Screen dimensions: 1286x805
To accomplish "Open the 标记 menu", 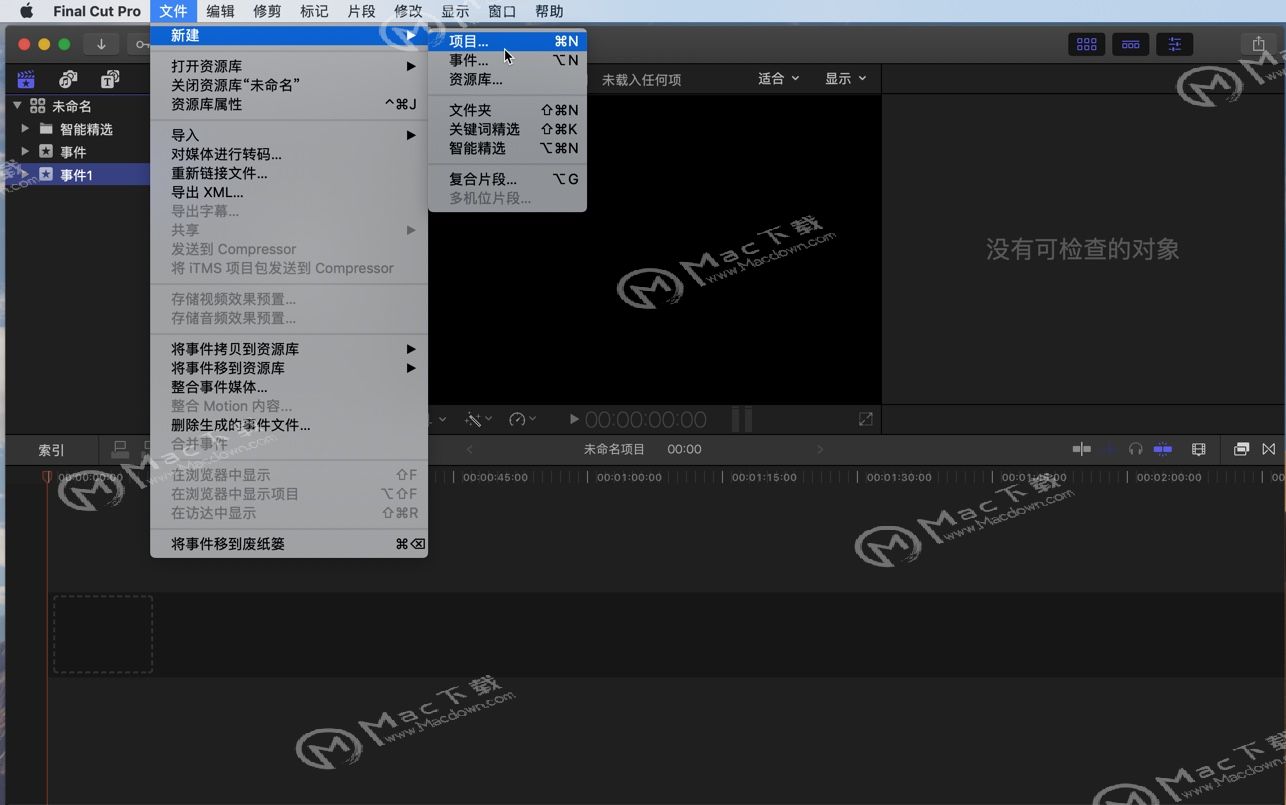I will pos(314,11).
